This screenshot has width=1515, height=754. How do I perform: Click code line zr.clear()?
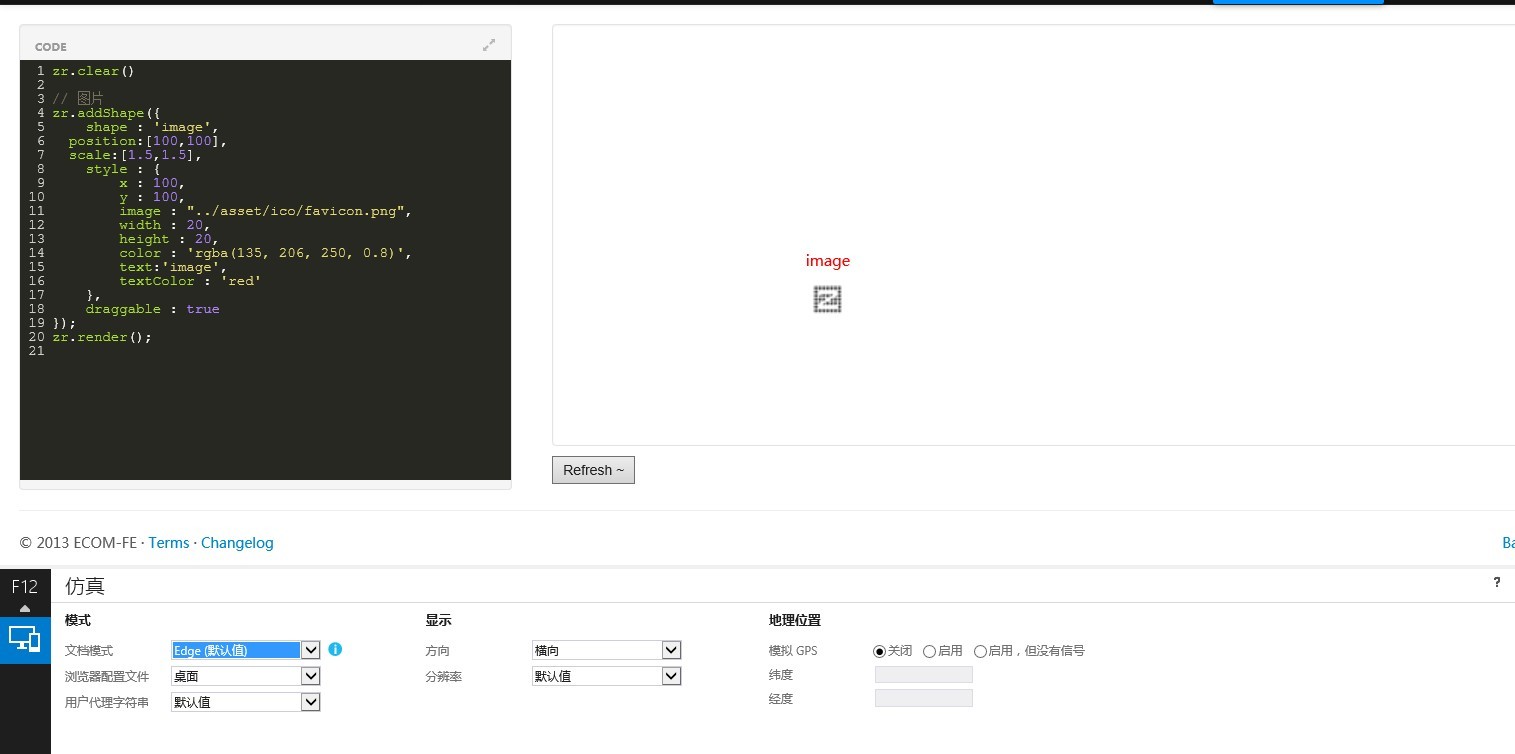click(93, 71)
